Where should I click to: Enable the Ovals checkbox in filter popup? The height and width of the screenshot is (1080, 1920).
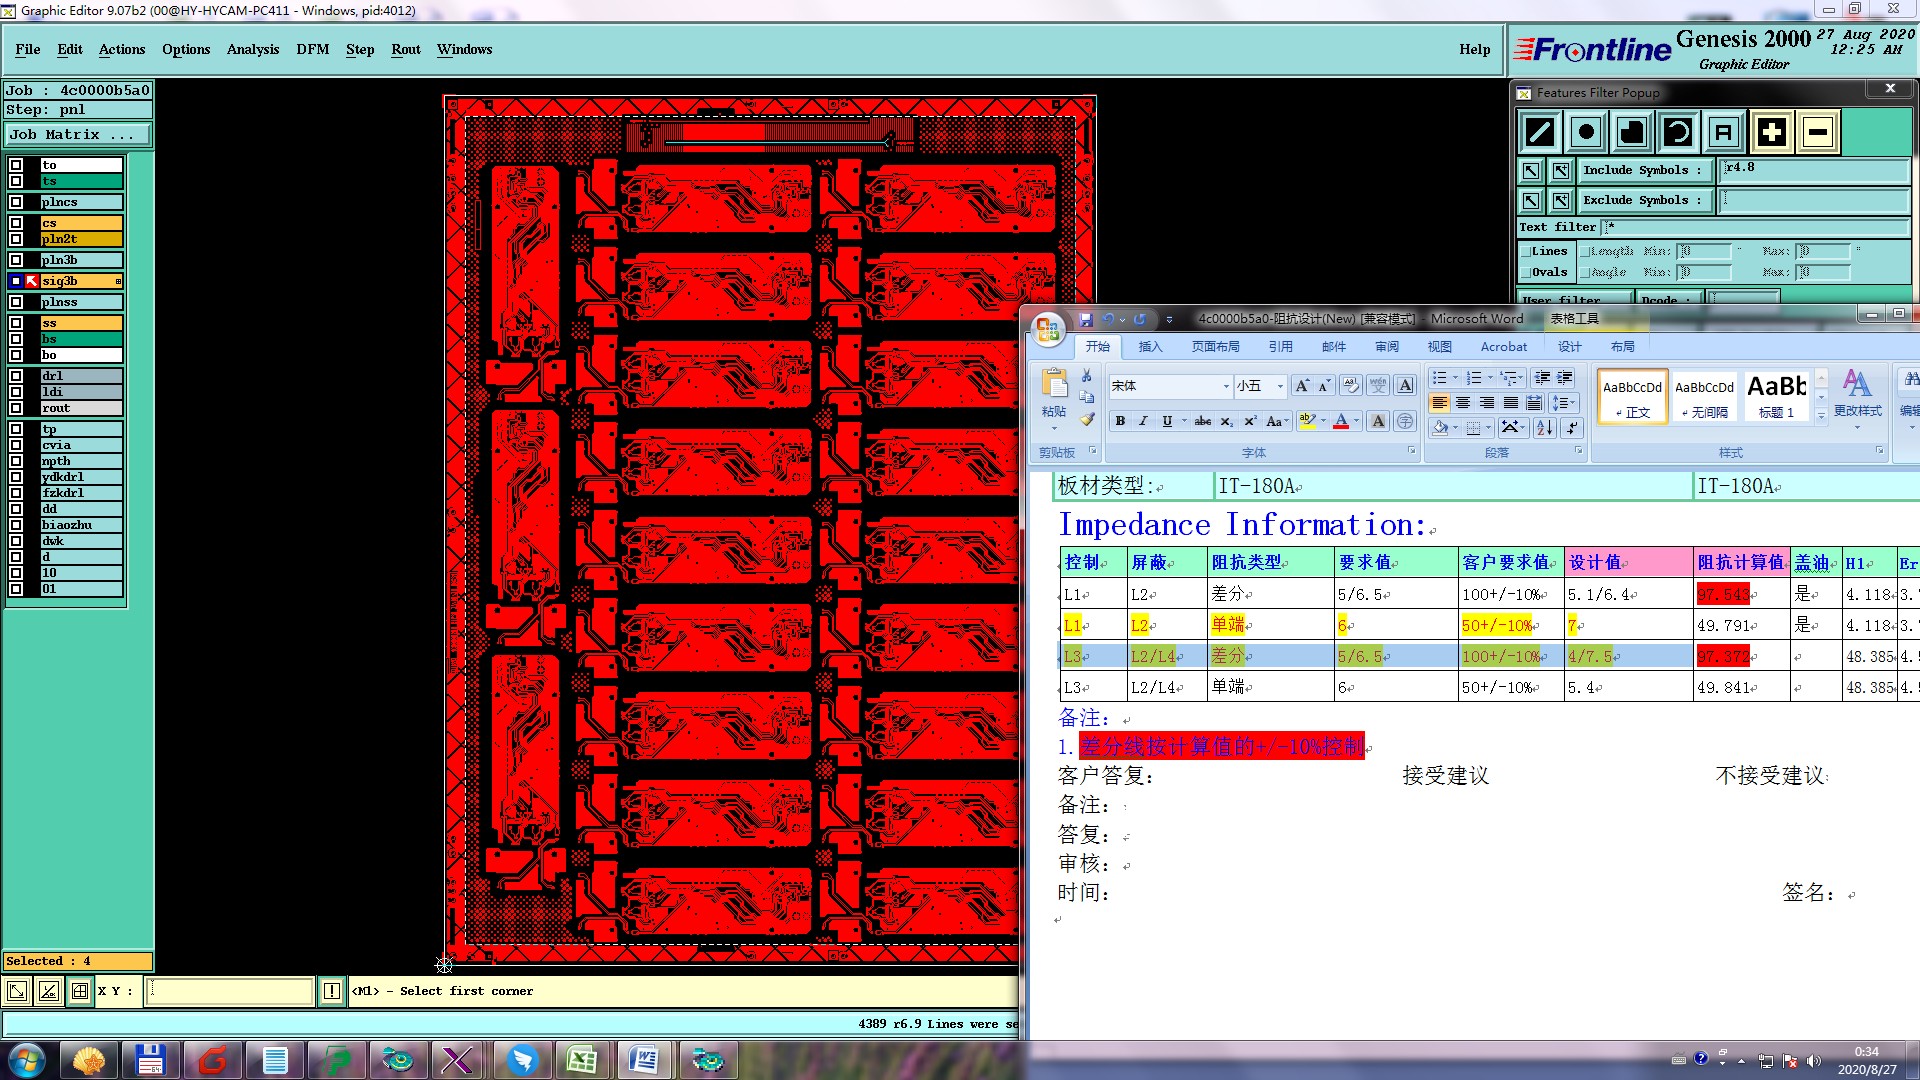(x=1525, y=272)
